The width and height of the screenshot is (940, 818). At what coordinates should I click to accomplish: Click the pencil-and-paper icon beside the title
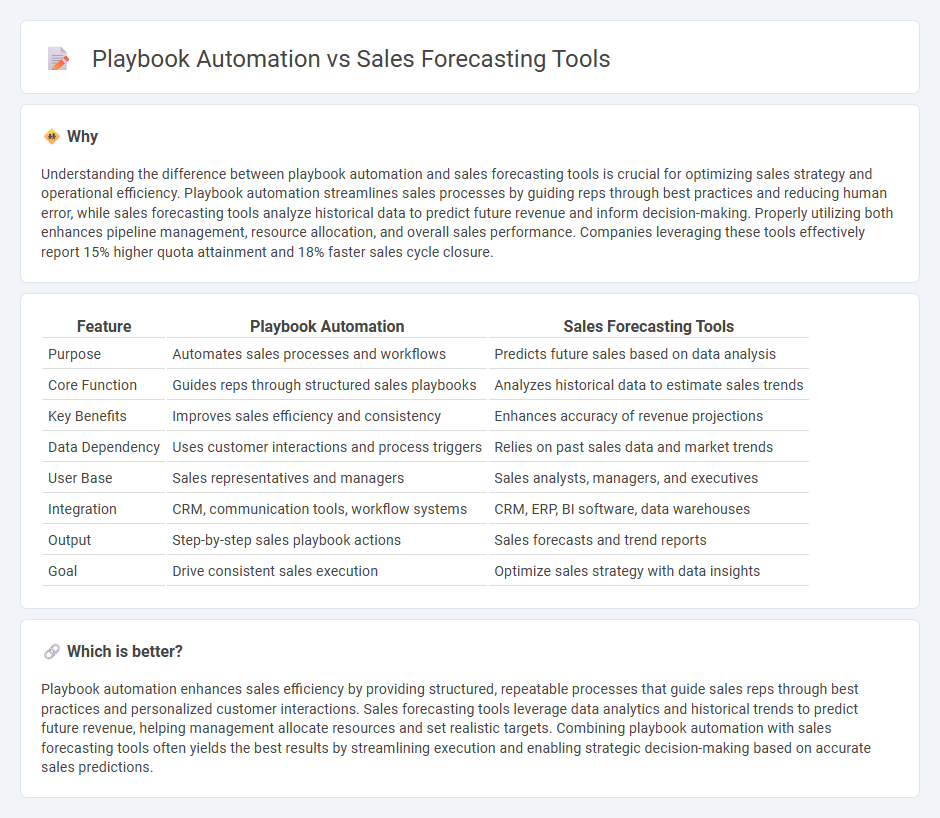pyautogui.click(x=58, y=59)
